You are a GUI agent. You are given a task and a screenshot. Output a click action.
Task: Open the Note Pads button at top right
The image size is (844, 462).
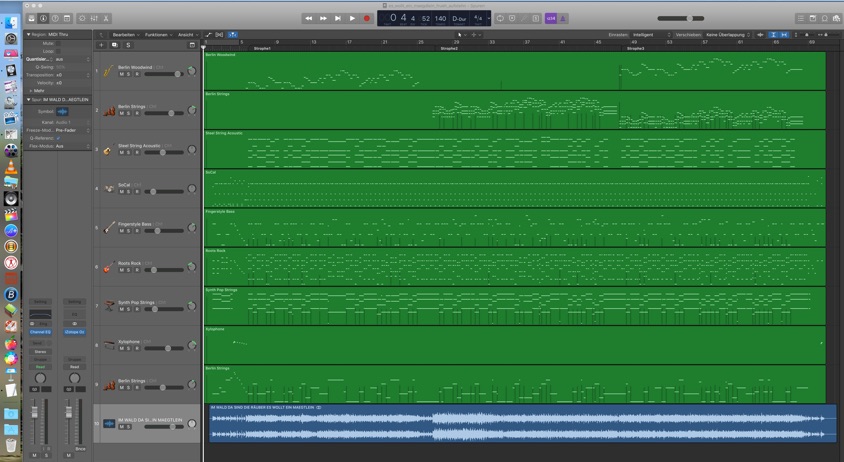coord(813,18)
